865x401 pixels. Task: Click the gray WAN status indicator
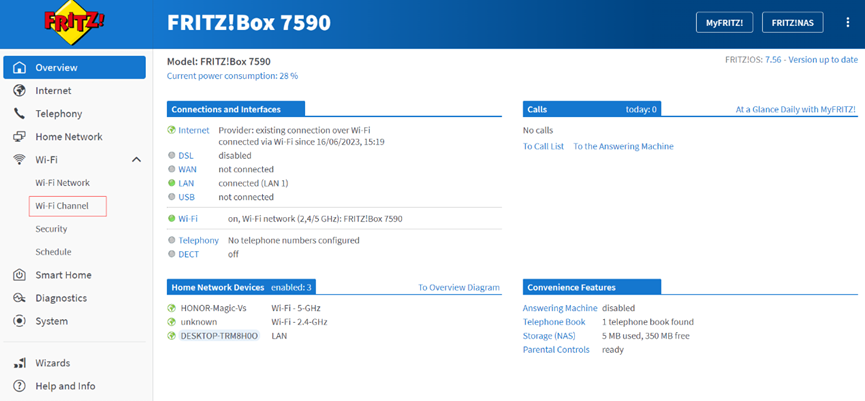pos(172,169)
